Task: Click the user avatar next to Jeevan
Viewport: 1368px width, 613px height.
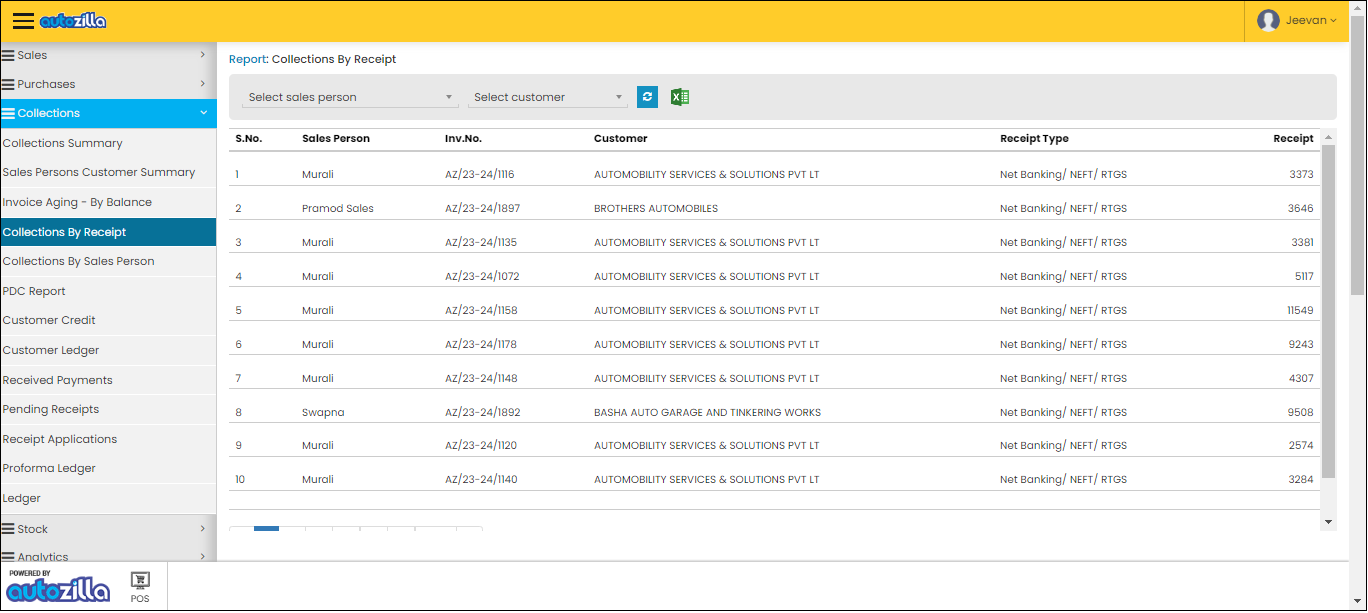Action: (x=1268, y=21)
